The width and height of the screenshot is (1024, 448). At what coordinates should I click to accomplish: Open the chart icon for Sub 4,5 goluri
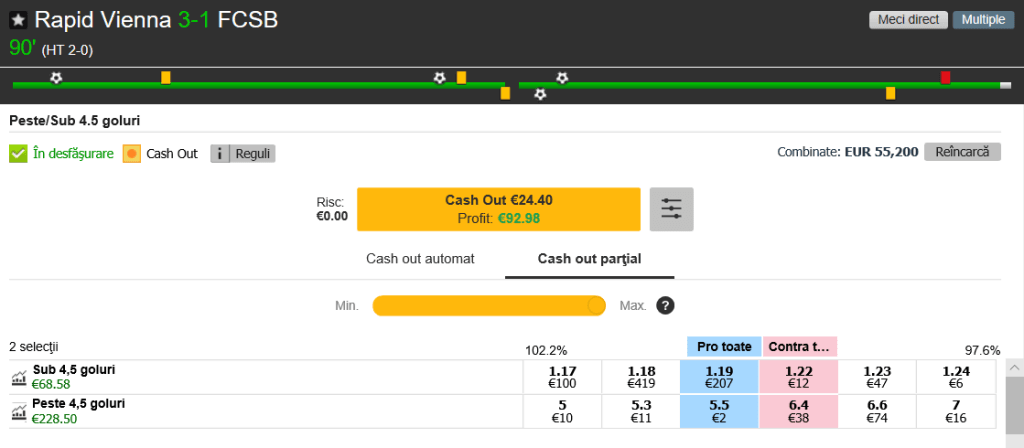19,377
